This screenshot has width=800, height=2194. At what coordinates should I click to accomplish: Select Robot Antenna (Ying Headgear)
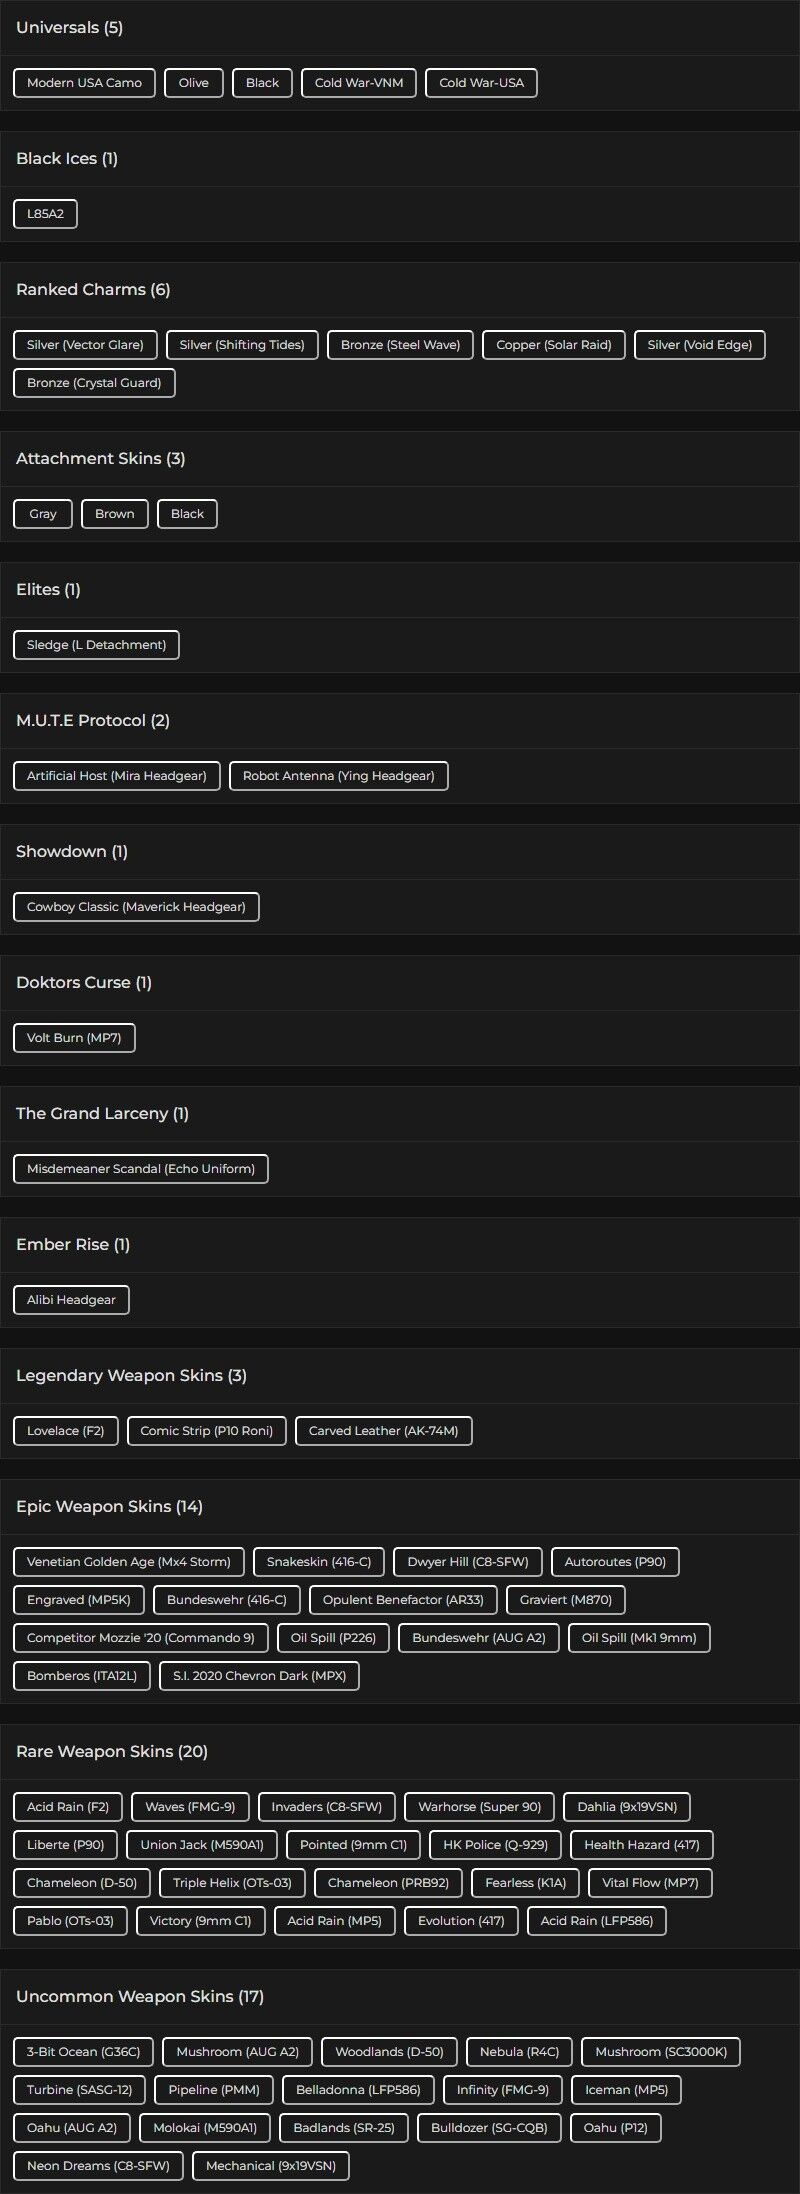338,776
